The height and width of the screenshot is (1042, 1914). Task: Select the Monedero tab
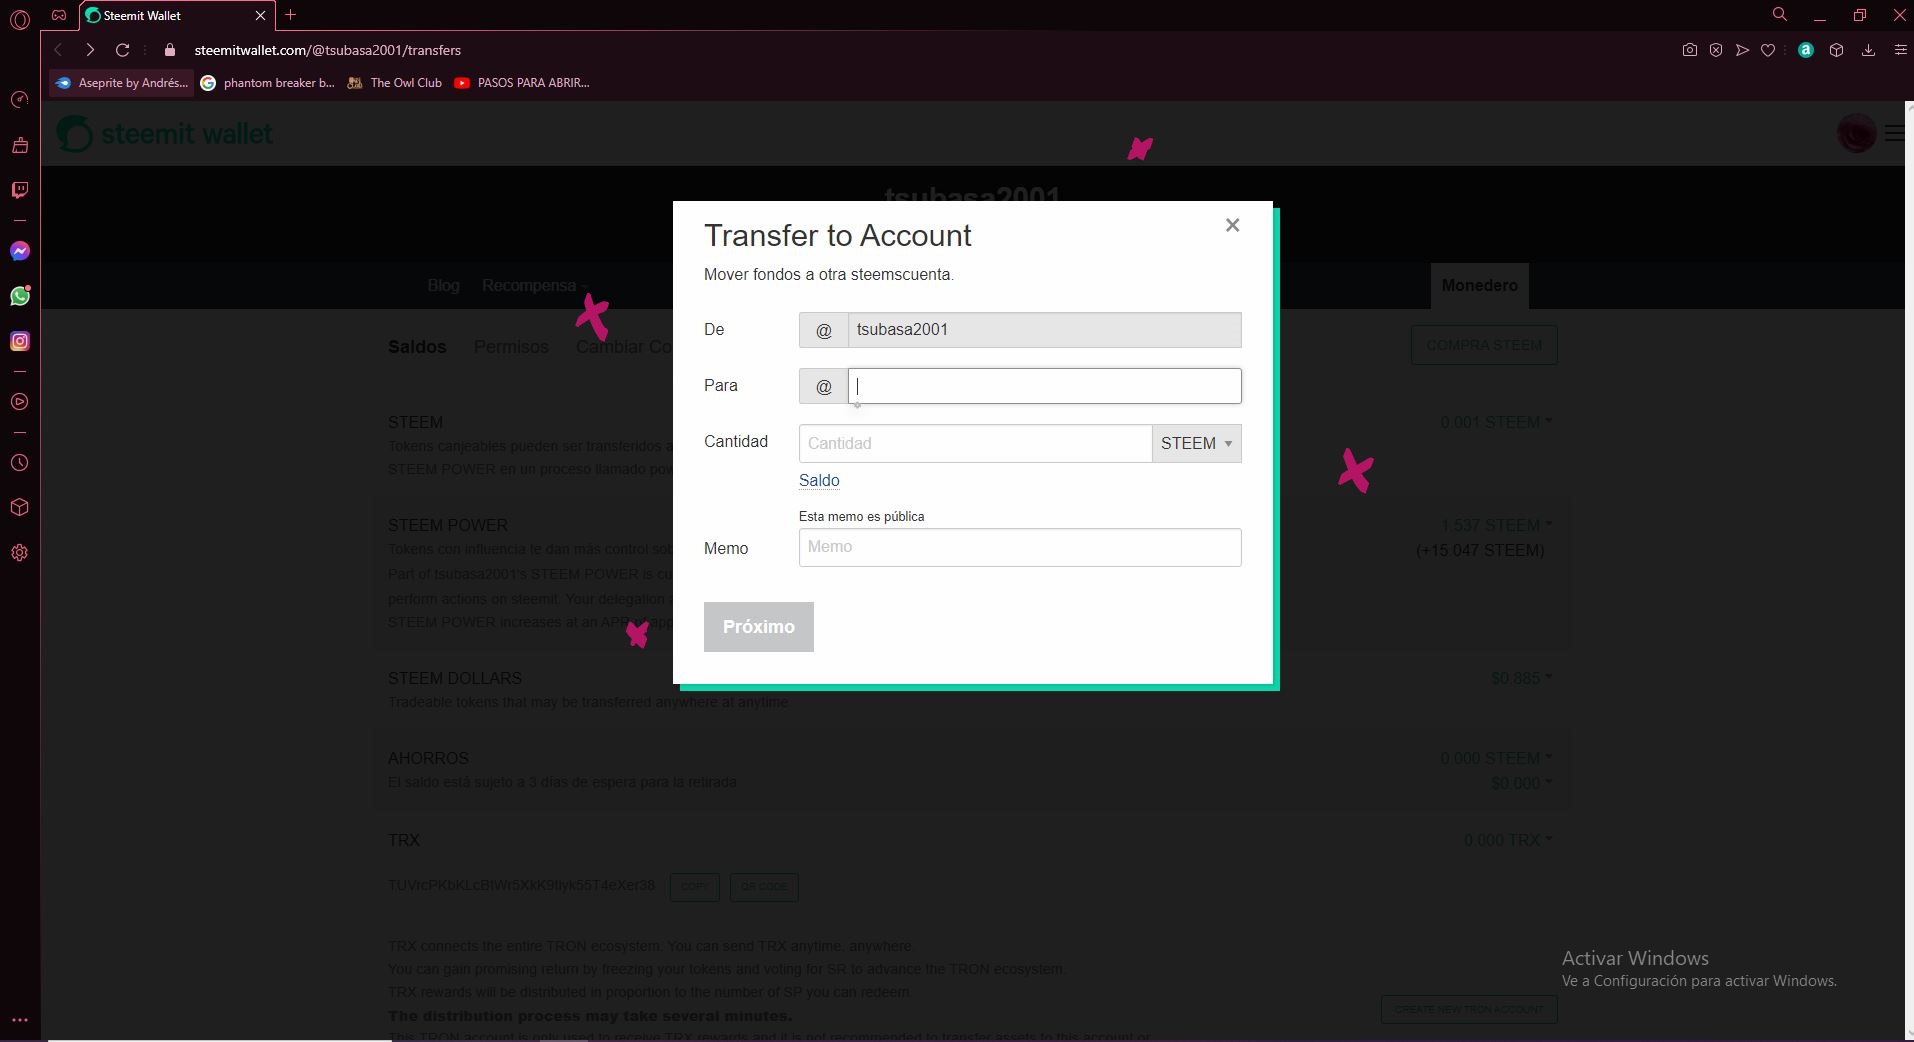[x=1479, y=286]
